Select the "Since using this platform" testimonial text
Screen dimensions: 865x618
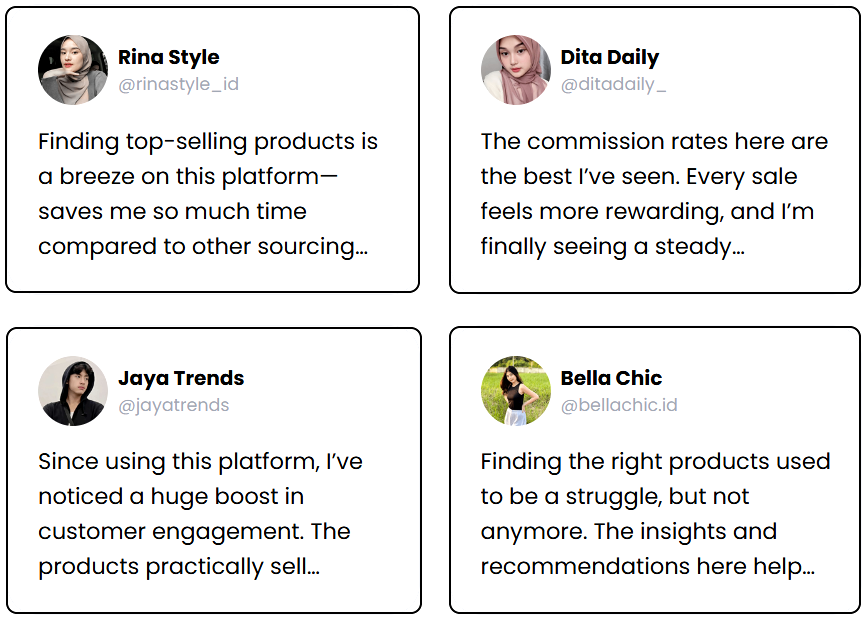click(x=200, y=514)
